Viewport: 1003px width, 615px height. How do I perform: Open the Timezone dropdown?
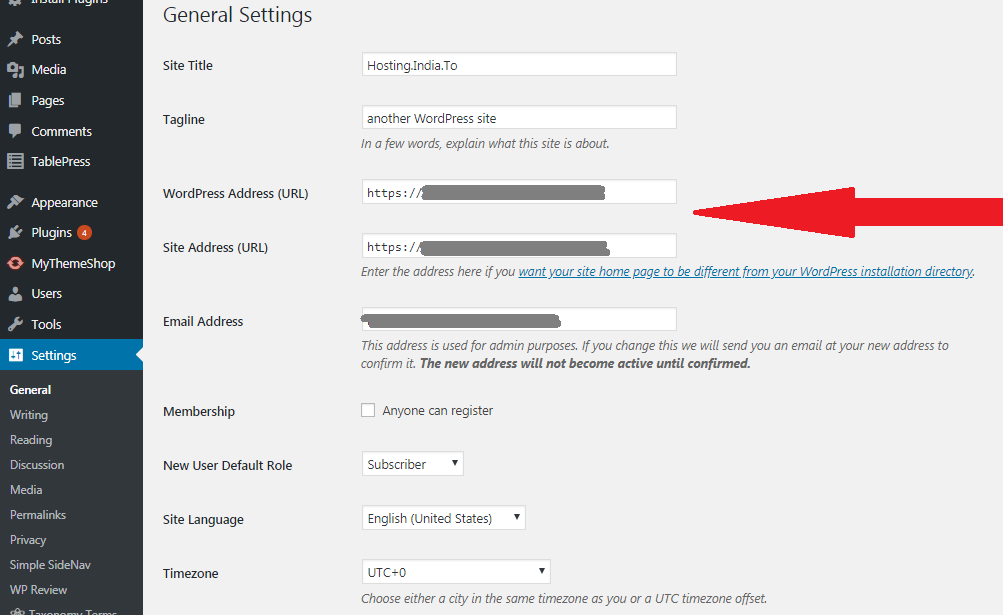tap(456, 571)
